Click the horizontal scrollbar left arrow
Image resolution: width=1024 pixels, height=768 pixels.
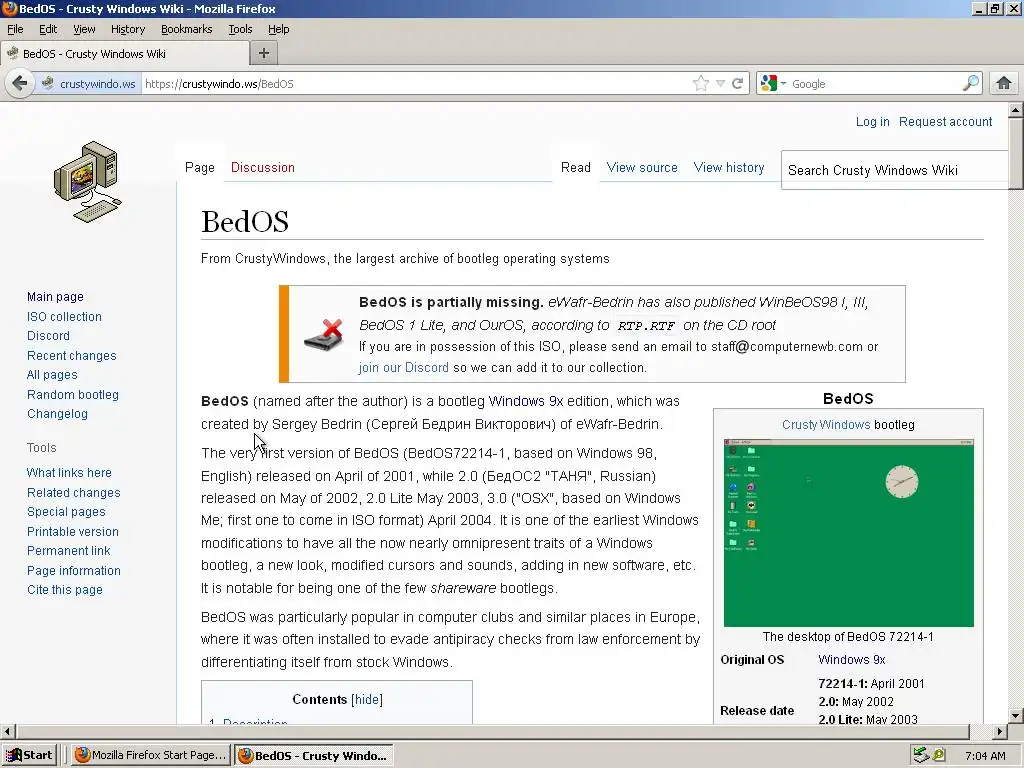8,731
